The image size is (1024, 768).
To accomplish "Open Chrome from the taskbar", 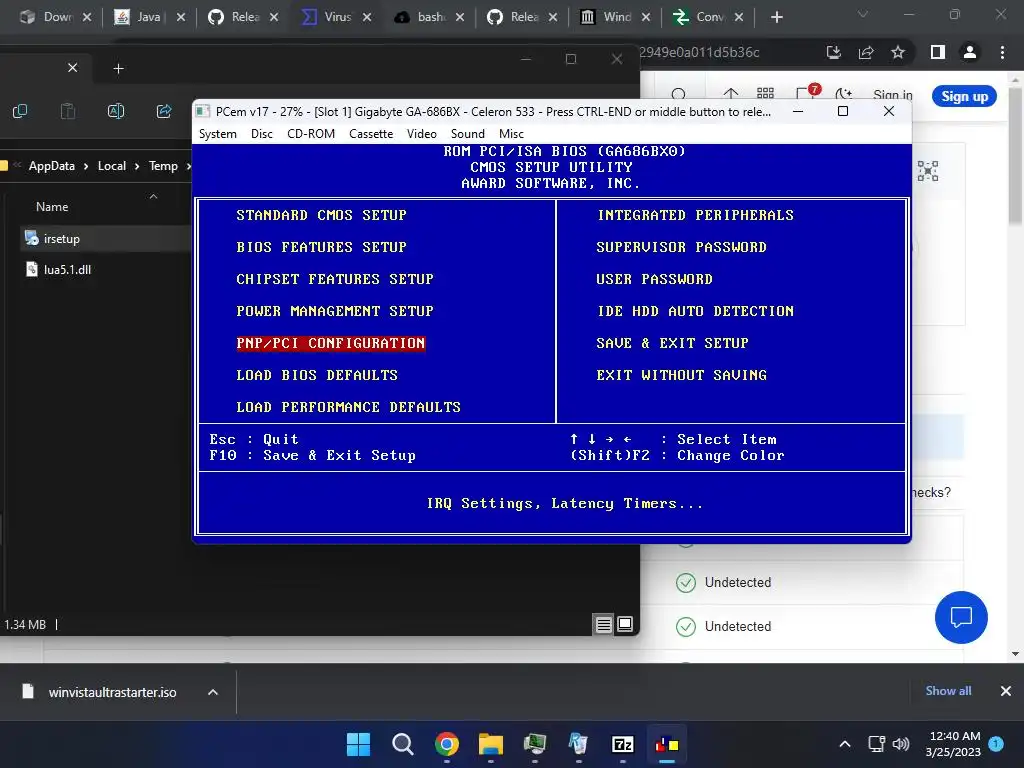I will click(x=447, y=744).
